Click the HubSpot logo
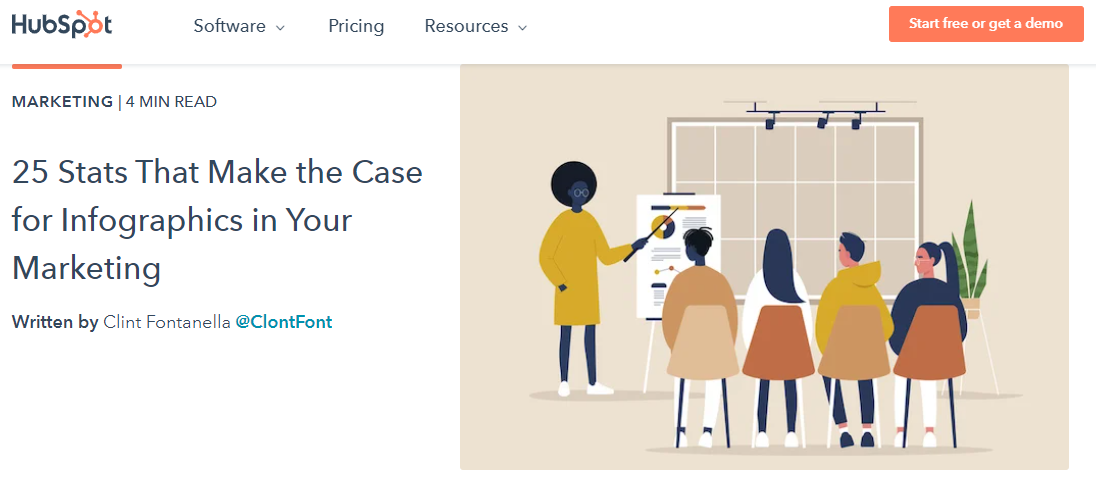 pyautogui.click(x=62, y=25)
